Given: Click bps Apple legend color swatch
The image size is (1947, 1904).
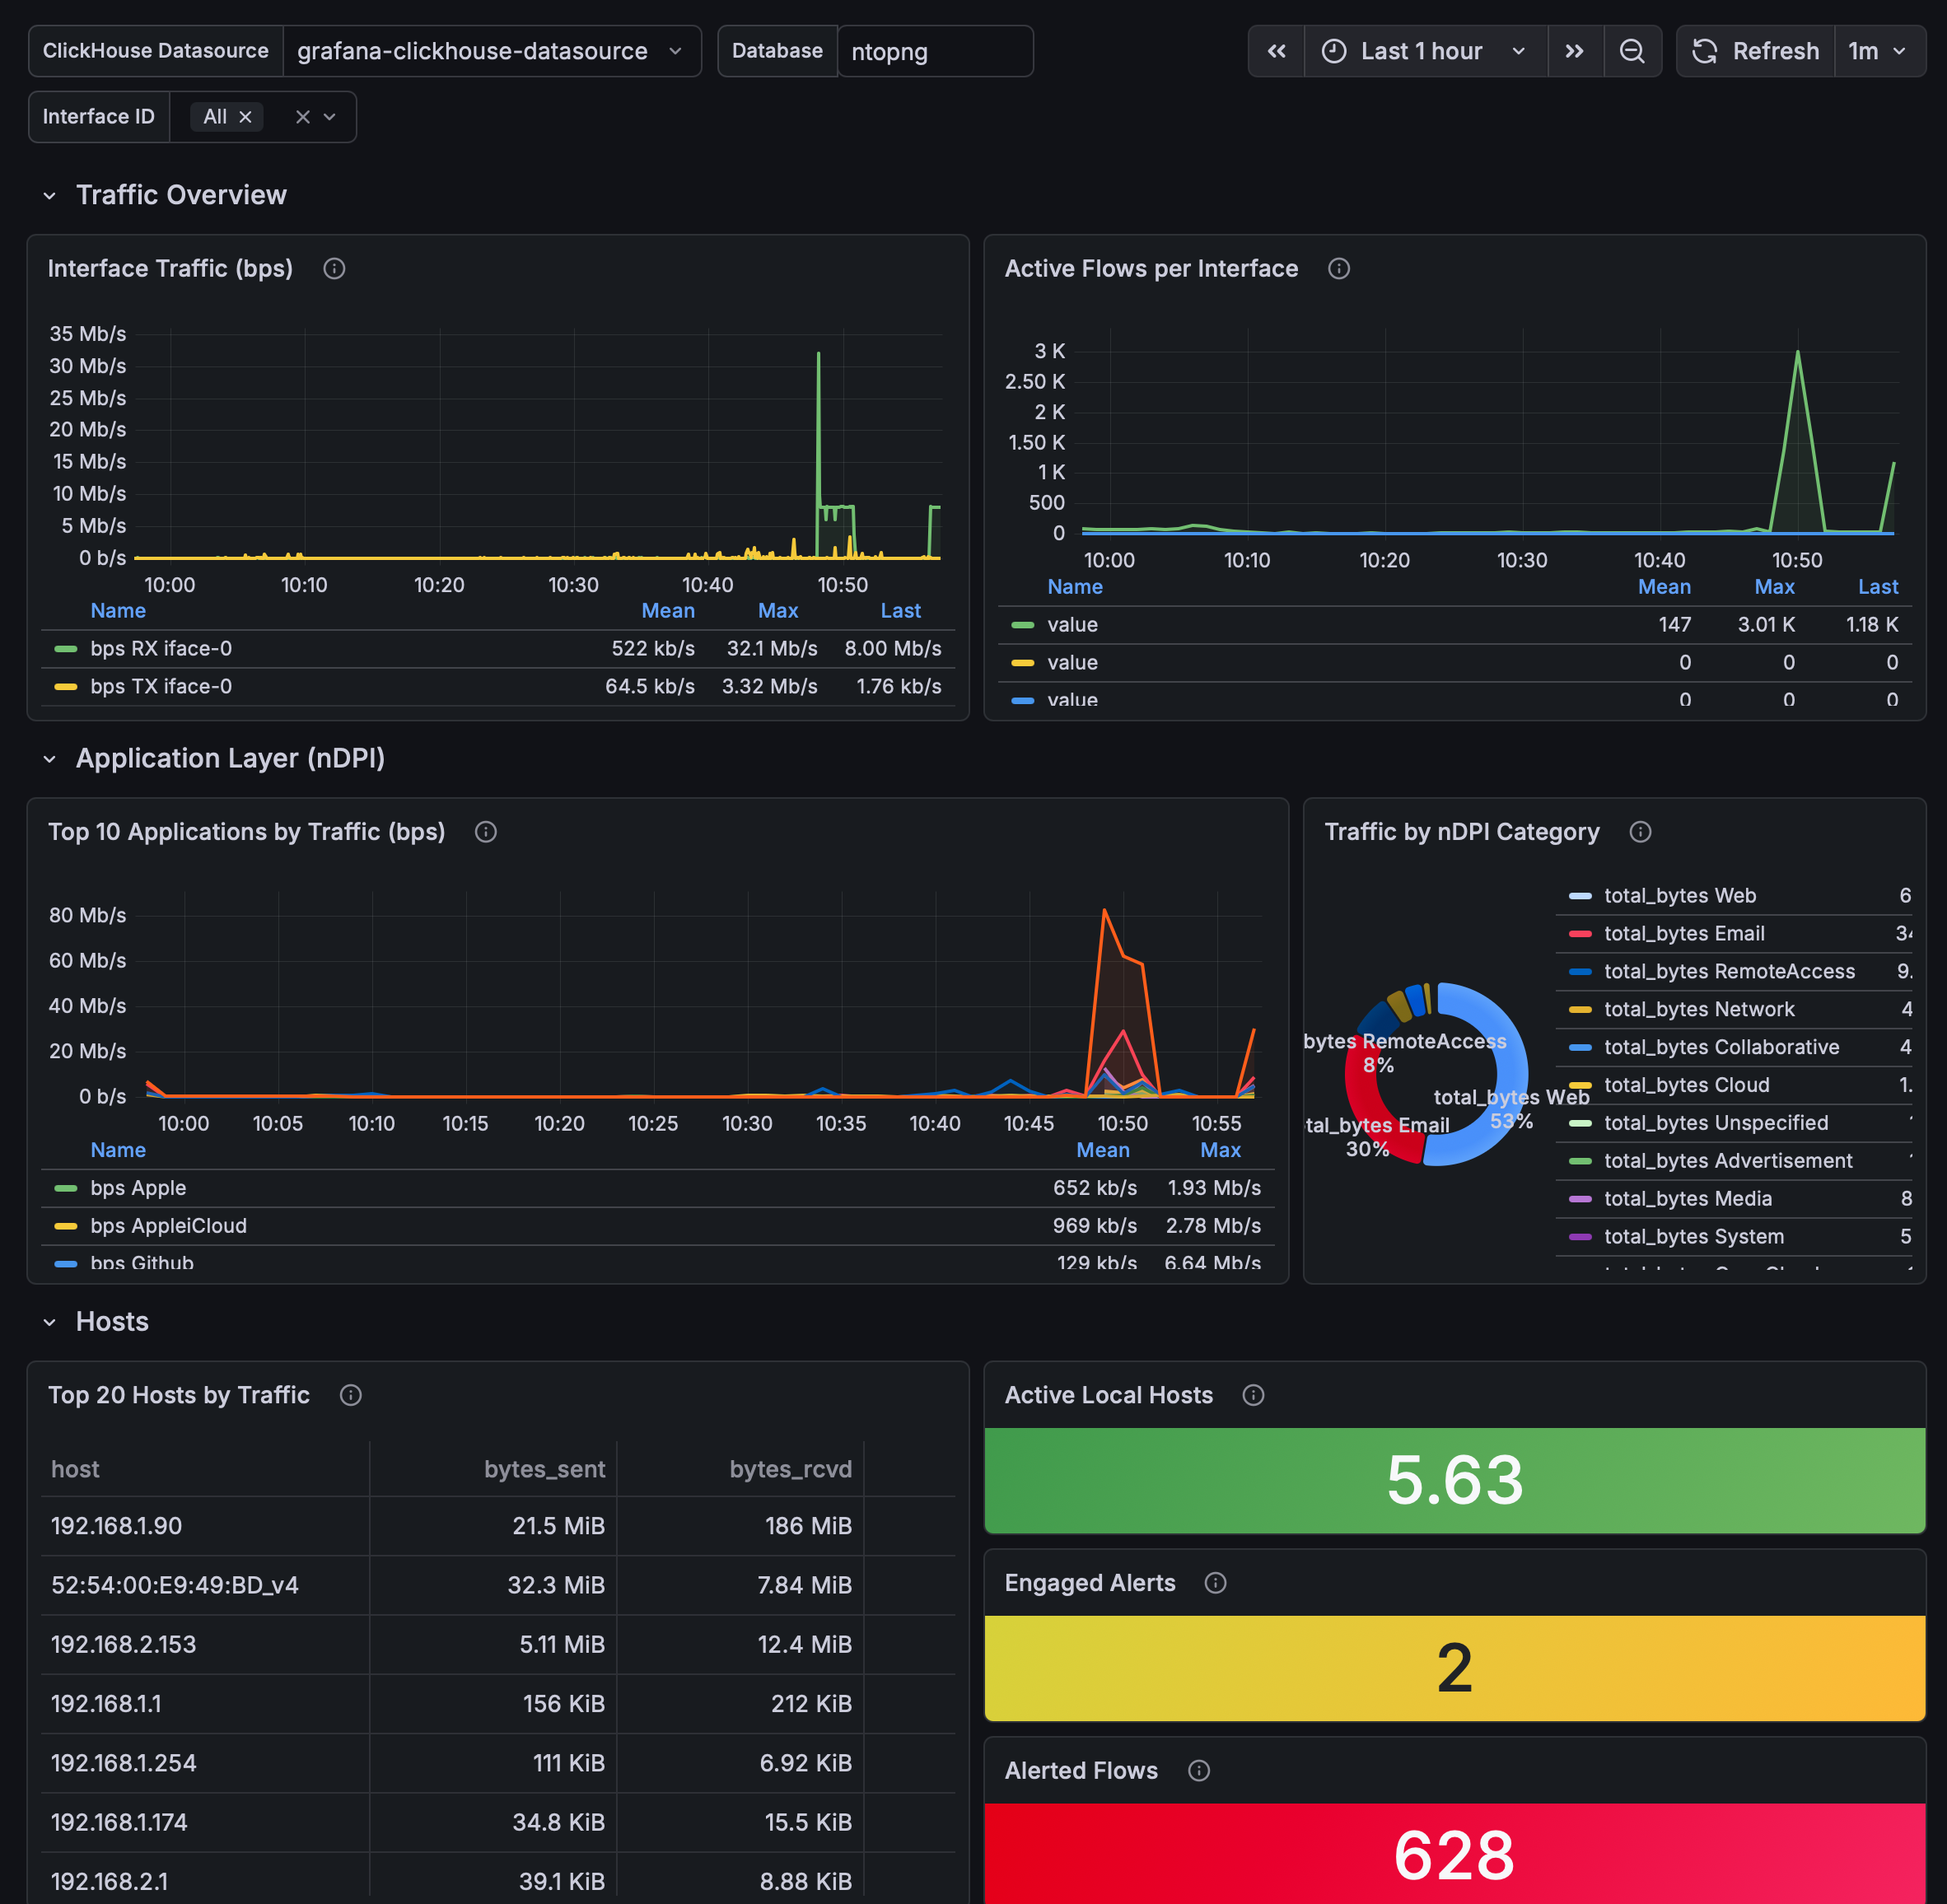Looking at the screenshot, I should 66,1188.
